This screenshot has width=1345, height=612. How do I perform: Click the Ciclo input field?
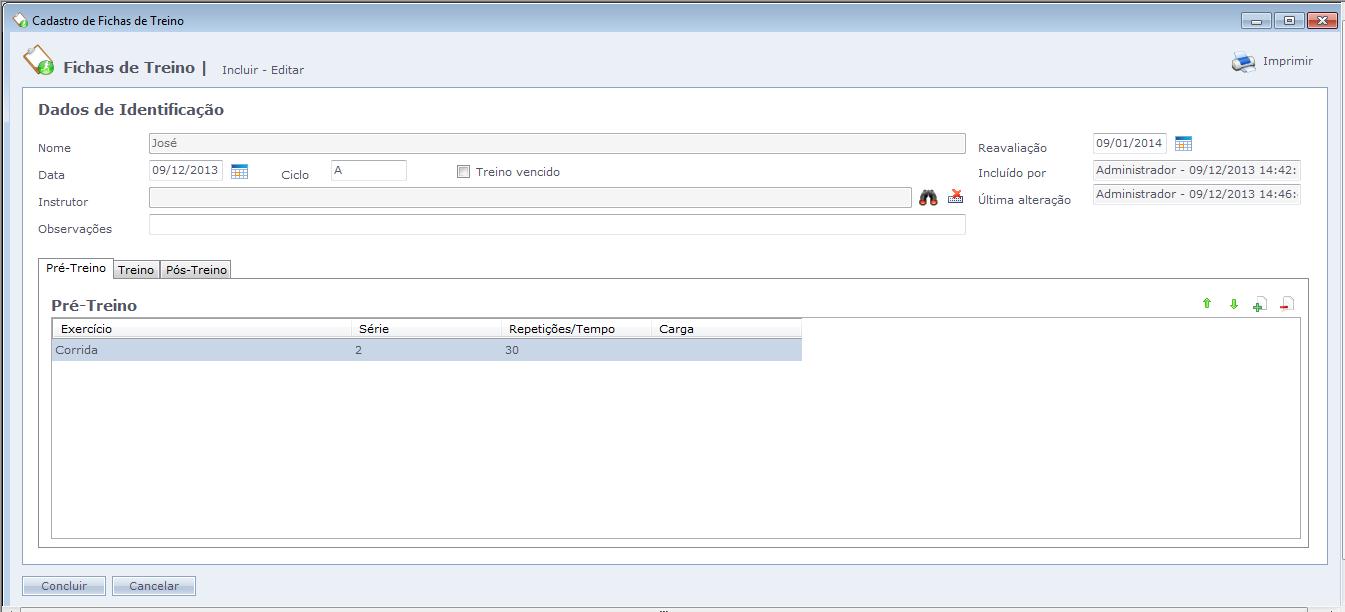coord(368,171)
